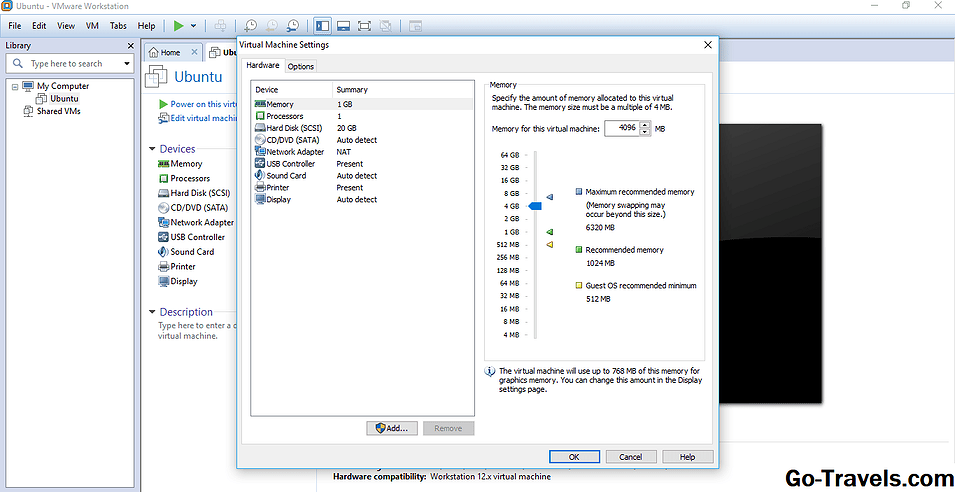The height and width of the screenshot is (492, 955).
Task: Click the green Power On toolbar icon
Action: click(178, 25)
